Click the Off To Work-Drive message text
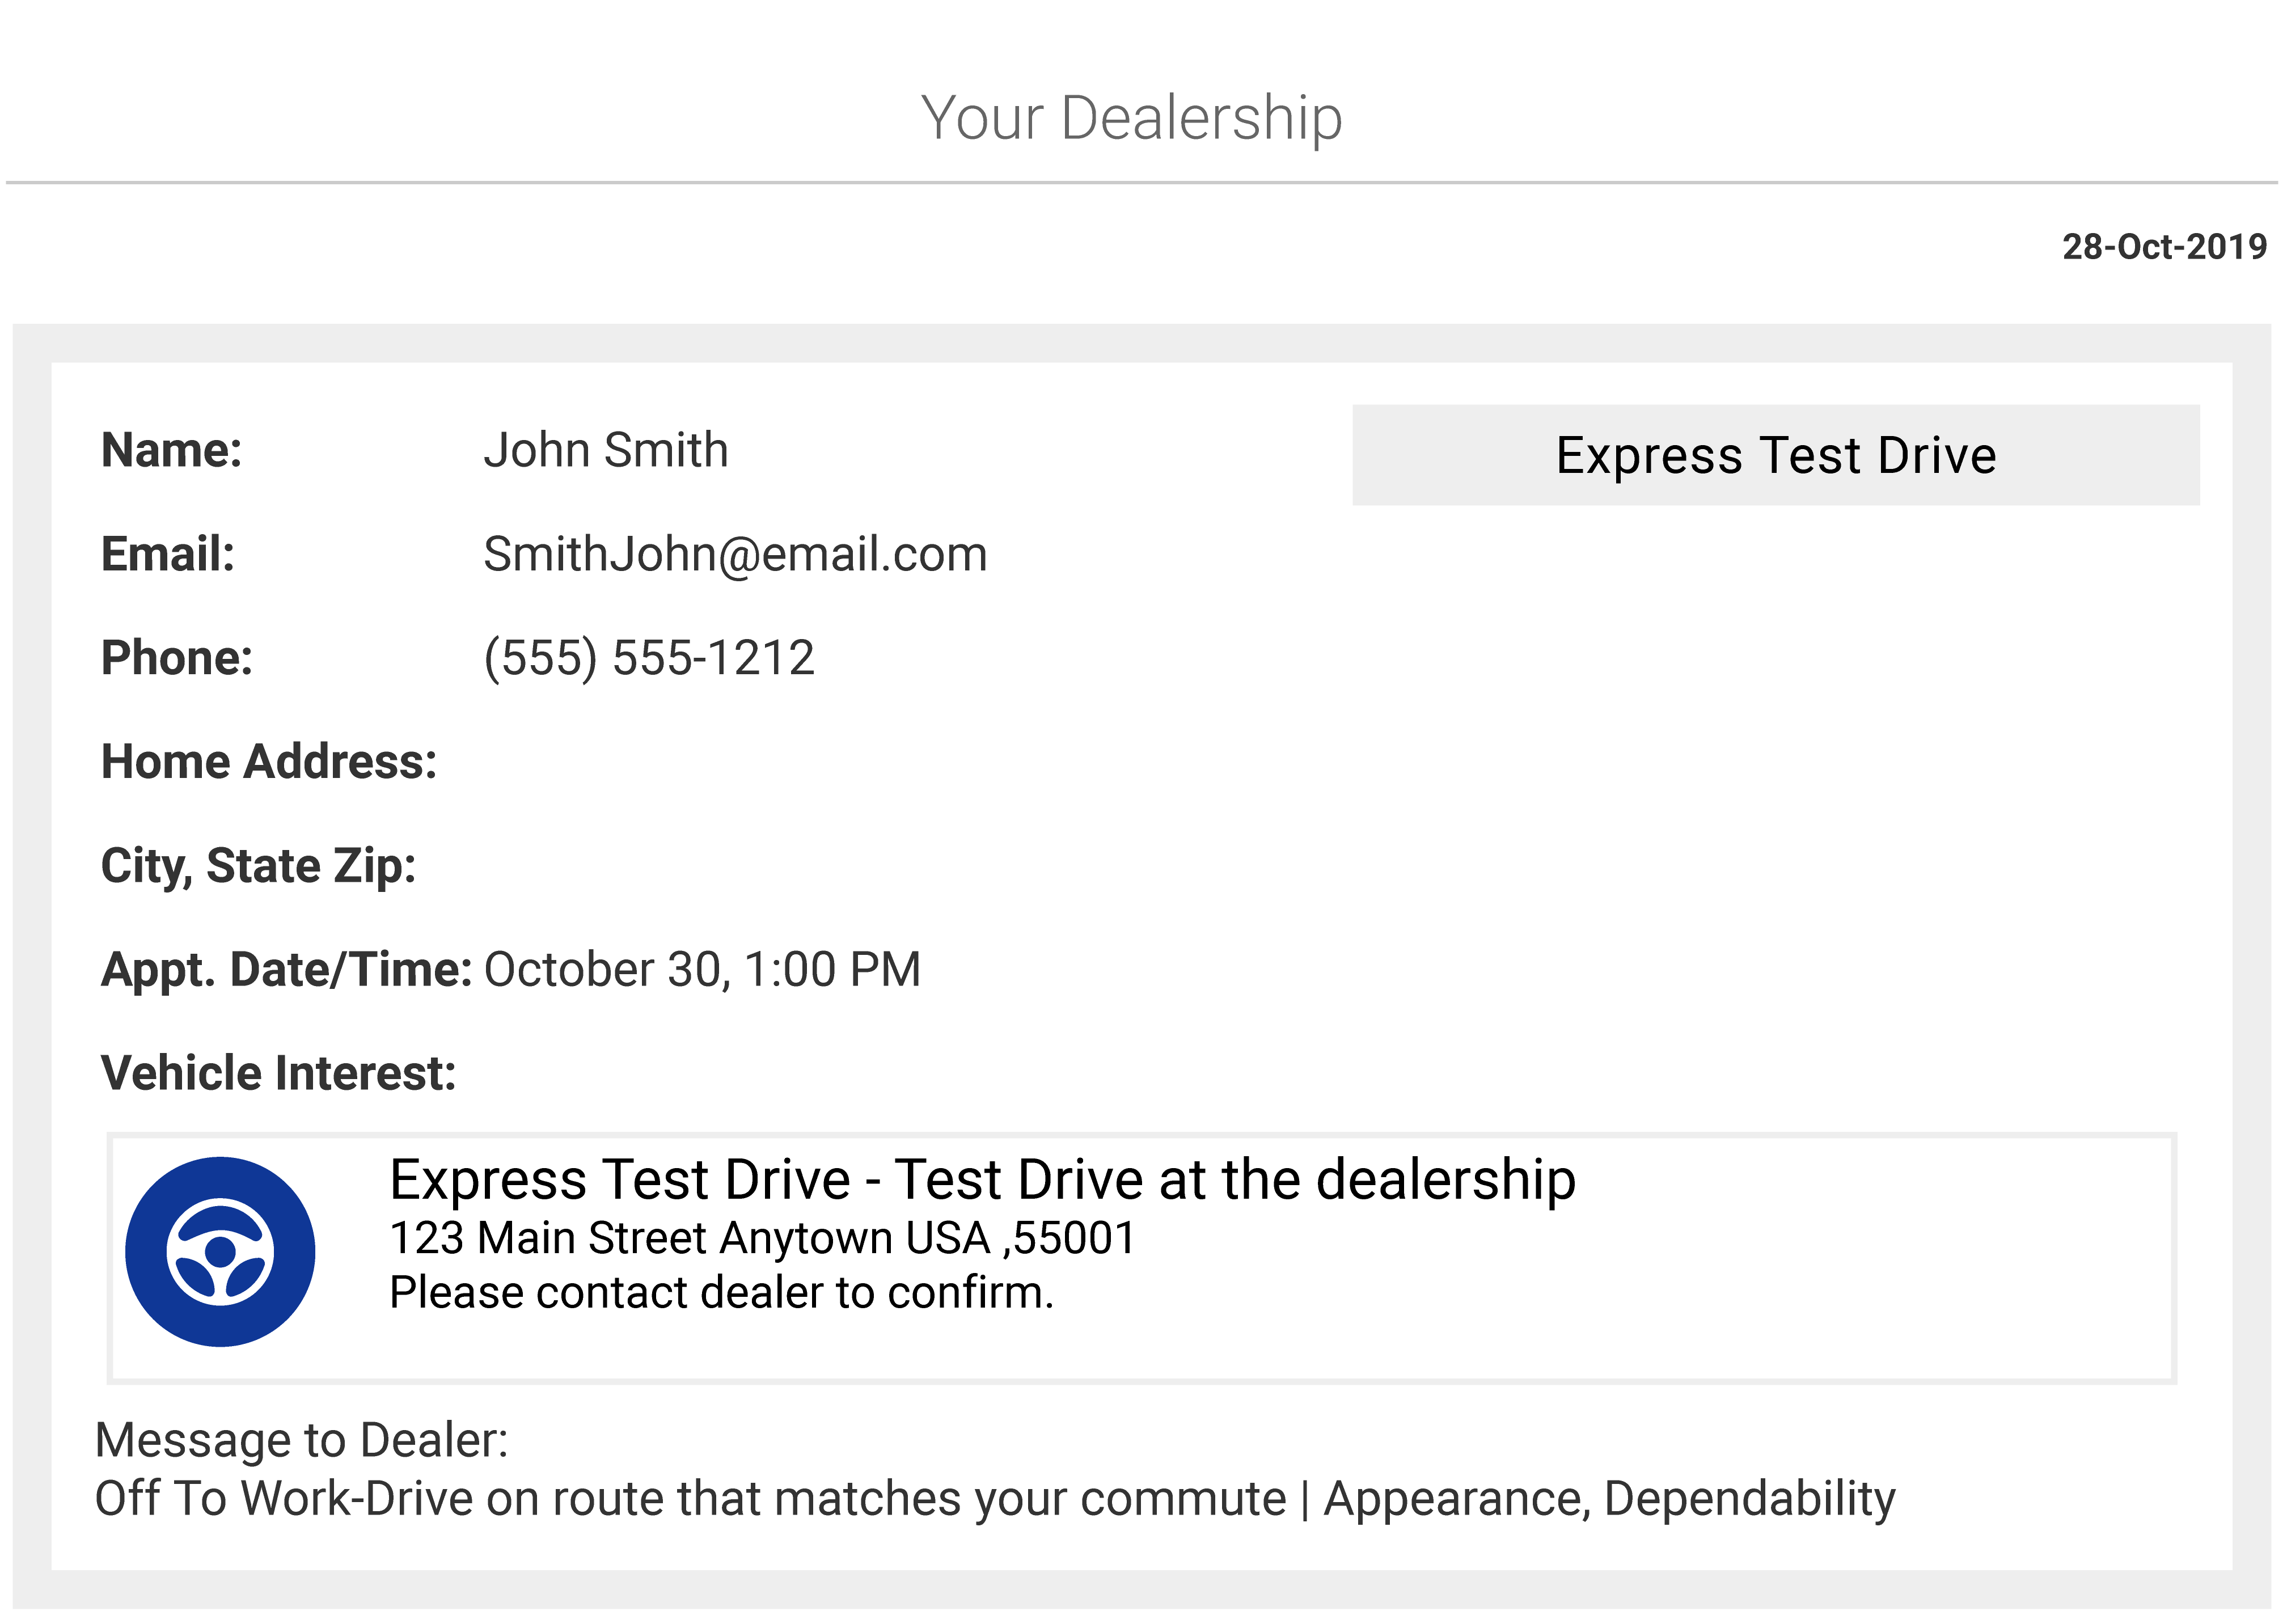This screenshot has width=2287, height=1624. click(994, 1499)
